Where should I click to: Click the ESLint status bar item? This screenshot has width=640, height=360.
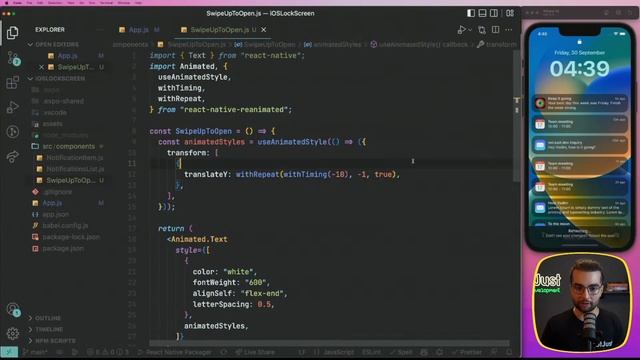(371, 352)
